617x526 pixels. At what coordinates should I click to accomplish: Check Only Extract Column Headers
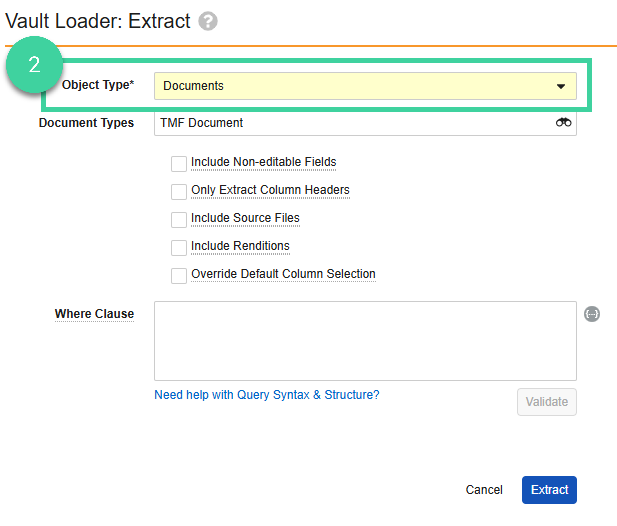179,192
